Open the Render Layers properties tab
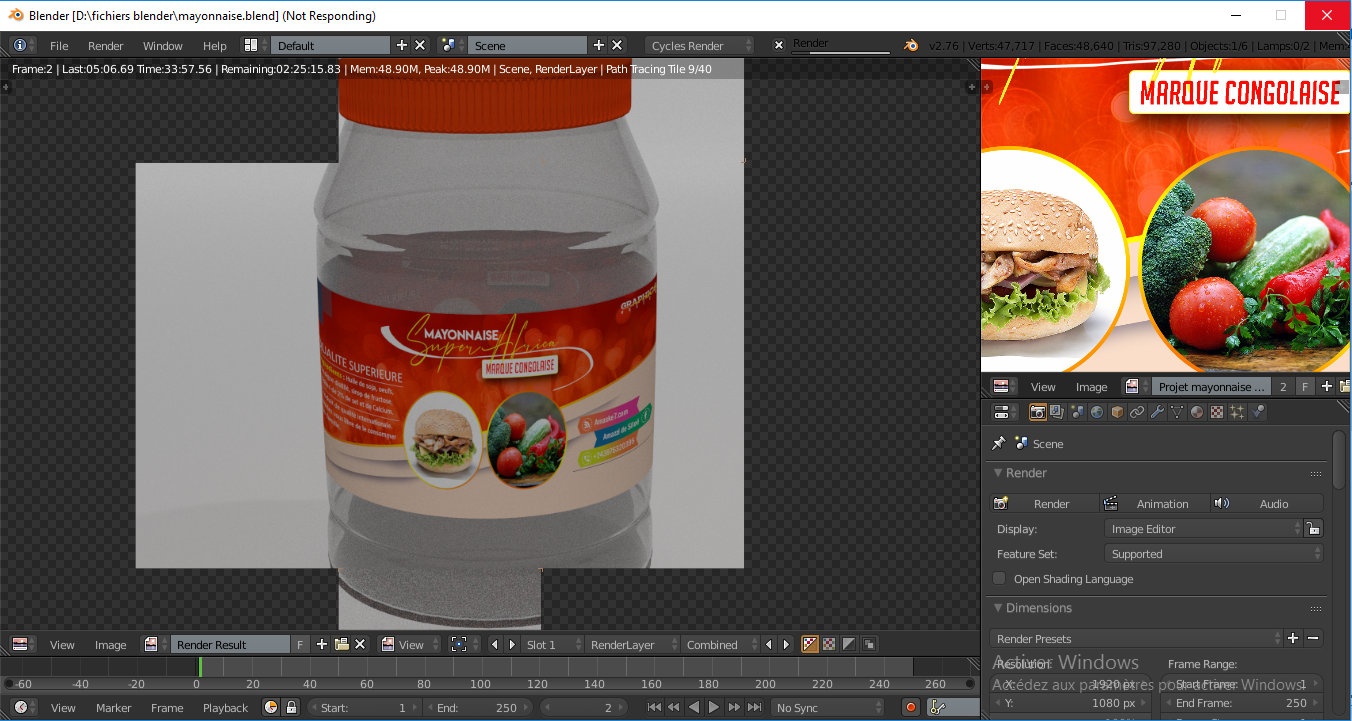 point(1057,412)
